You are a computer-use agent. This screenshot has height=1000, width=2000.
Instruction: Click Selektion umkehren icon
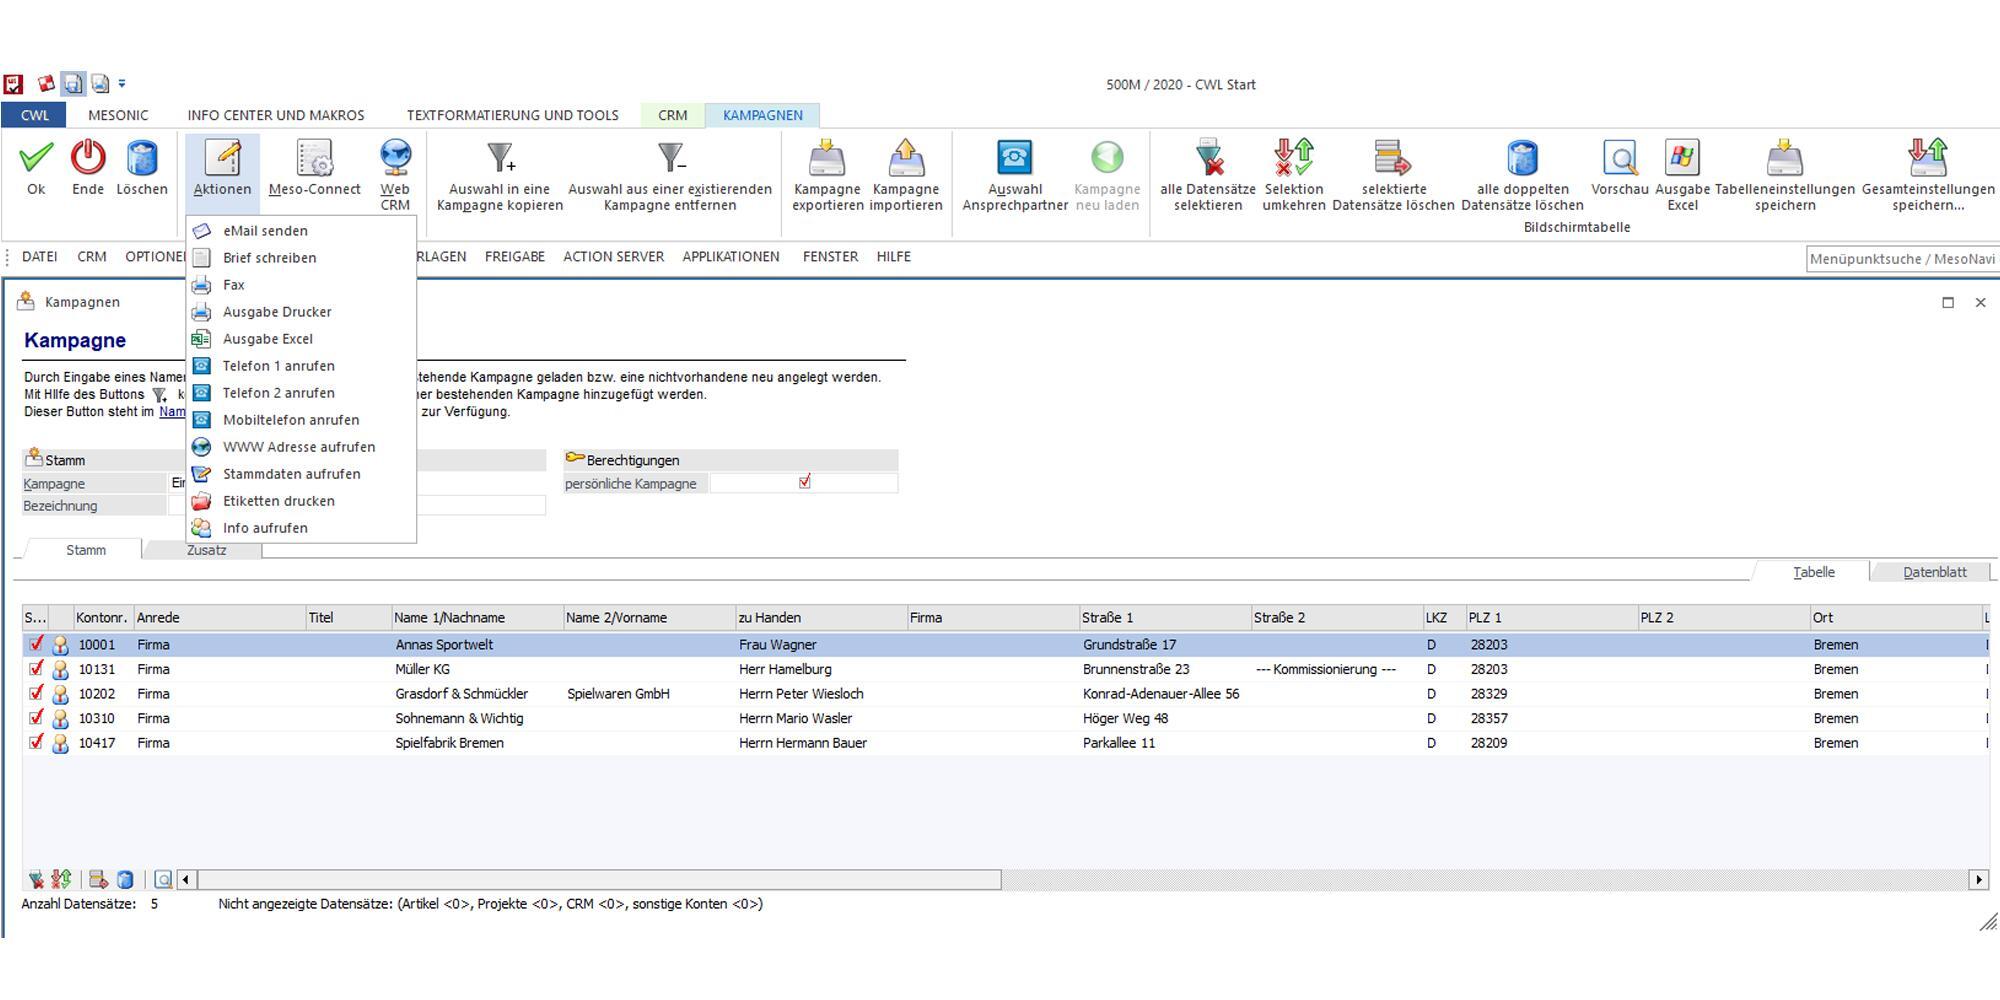(x=1294, y=158)
